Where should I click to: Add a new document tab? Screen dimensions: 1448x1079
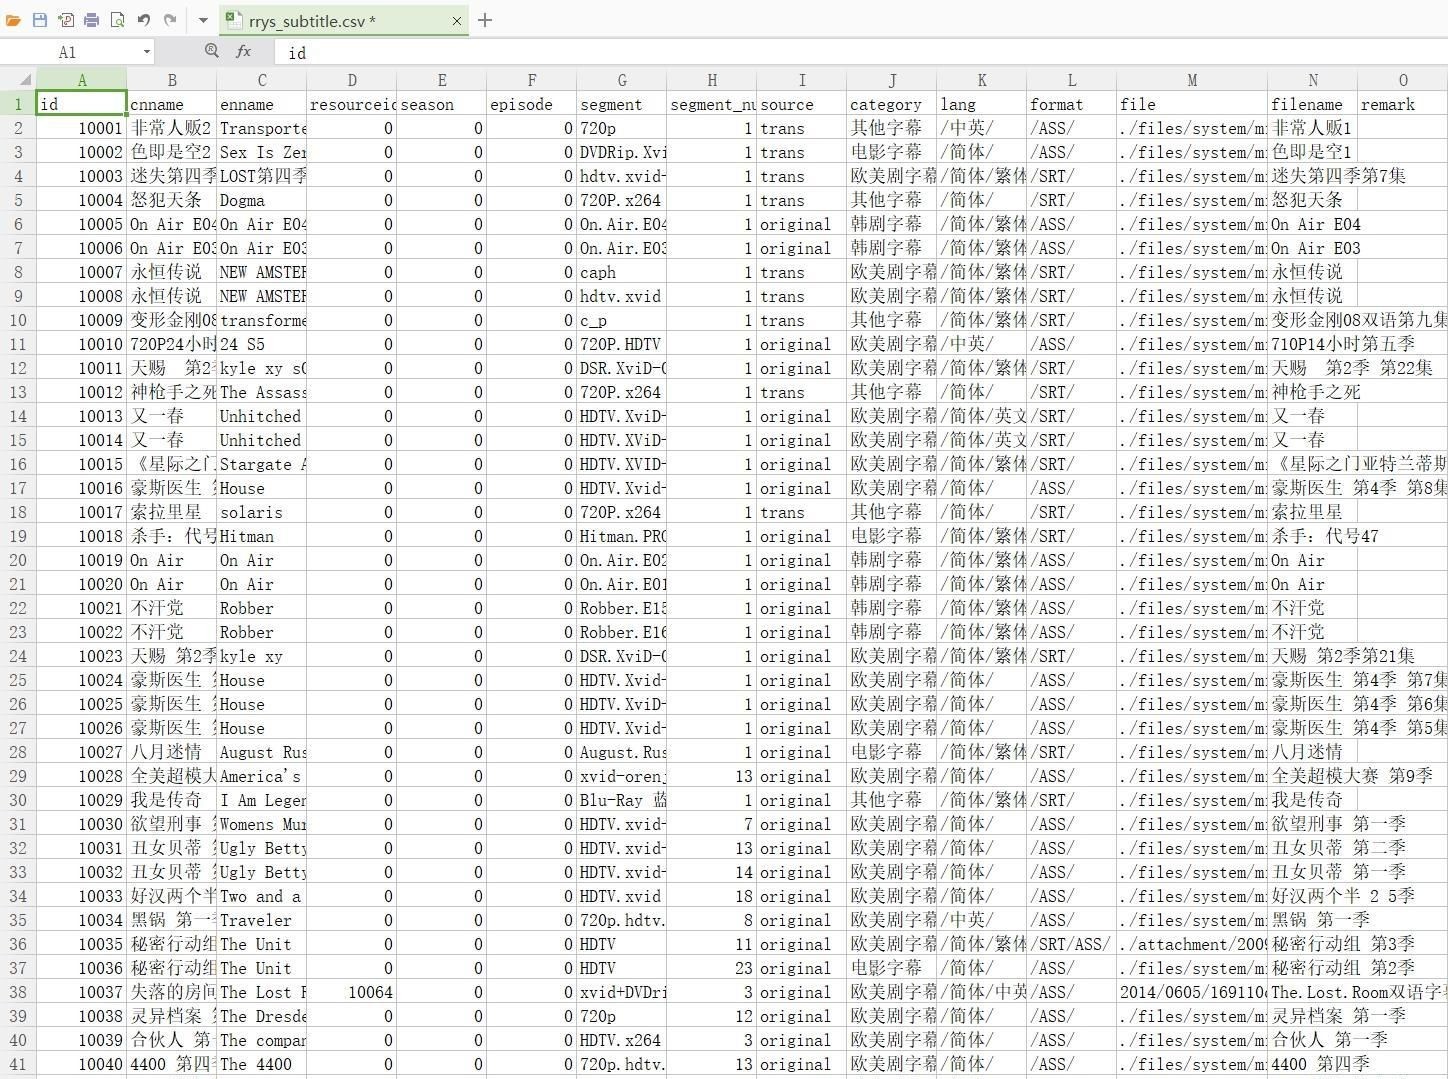[485, 20]
